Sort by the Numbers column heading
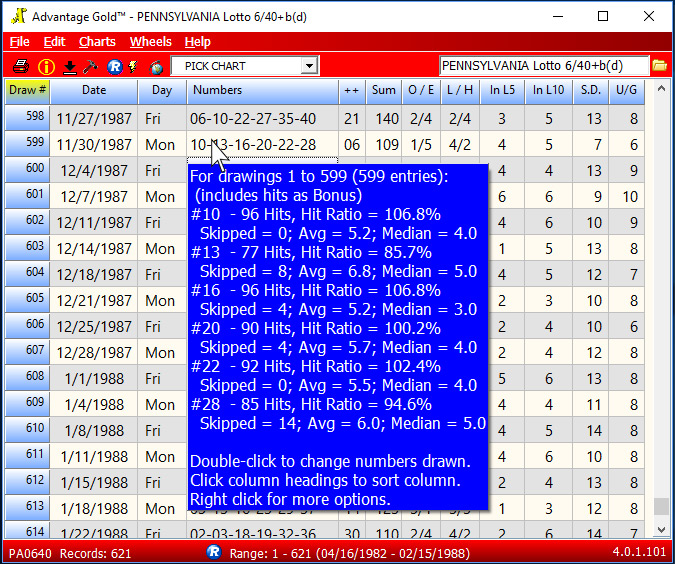Viewport: 675px width, 564px height. pos(262,91)
